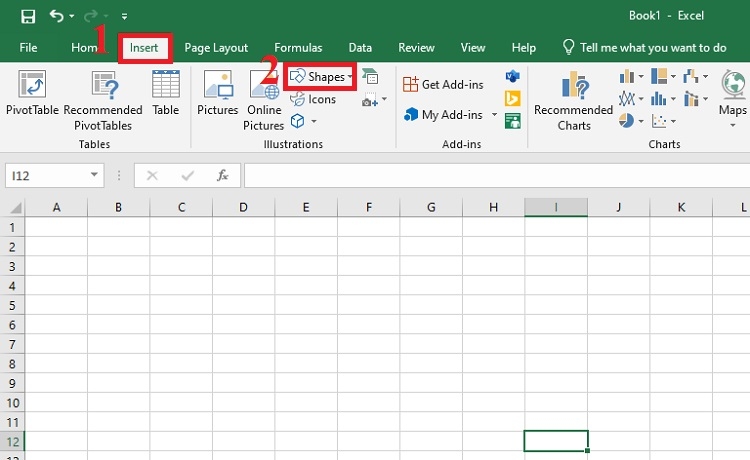750x460 pixels.
Task: Select column F header
Action: (368, 208)
